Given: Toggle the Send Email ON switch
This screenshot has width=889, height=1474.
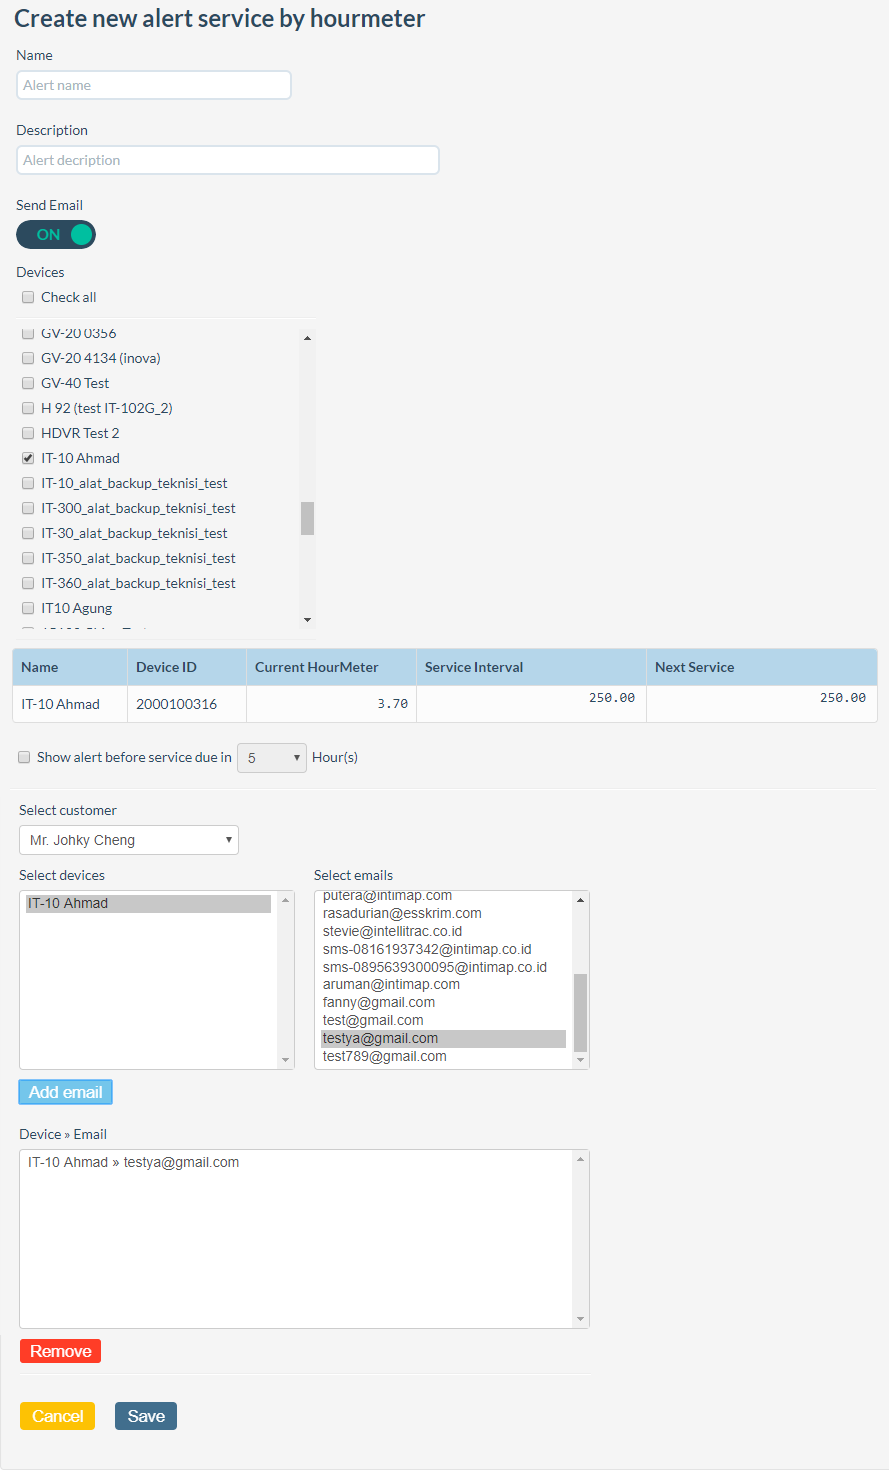Looking at the screenshot, I should (x=56, y=235).
